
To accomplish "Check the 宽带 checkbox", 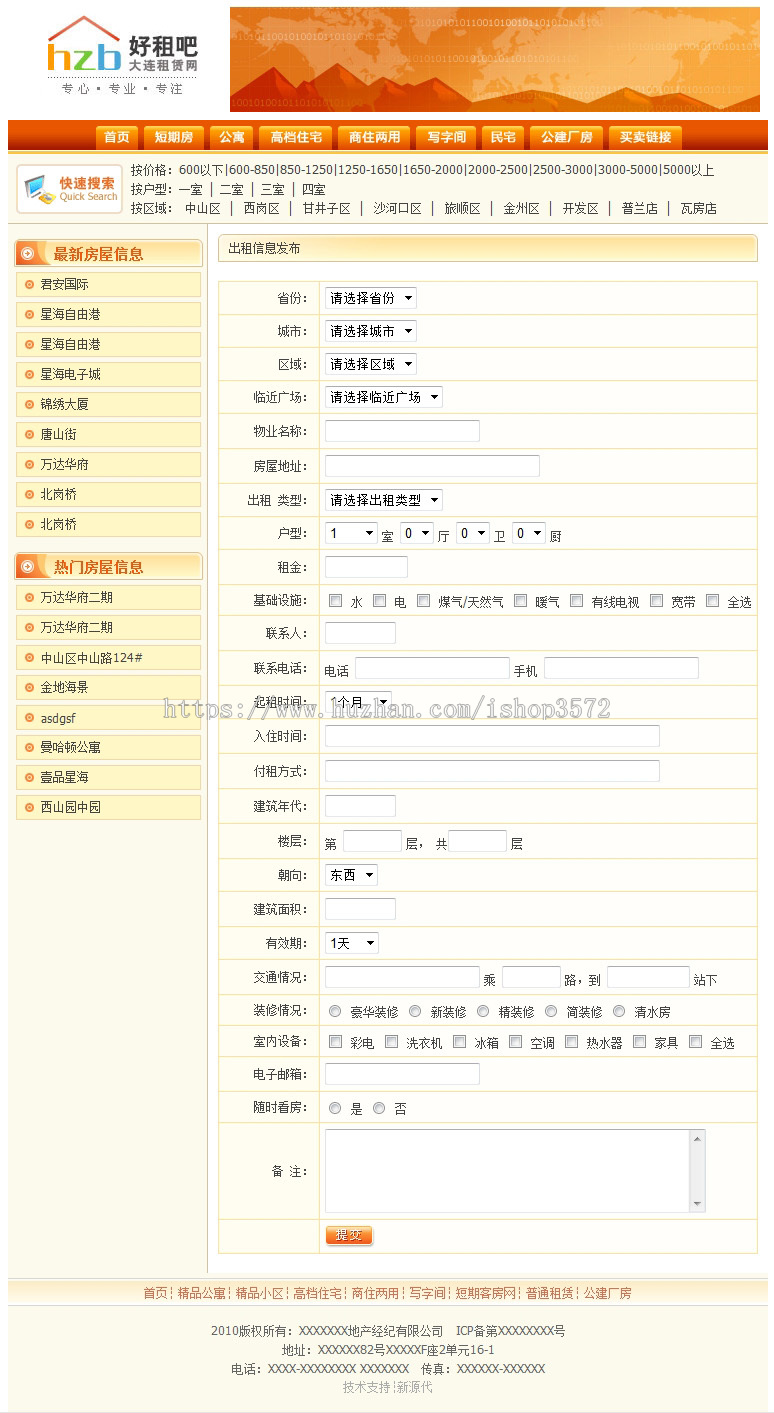I will 657,601.
